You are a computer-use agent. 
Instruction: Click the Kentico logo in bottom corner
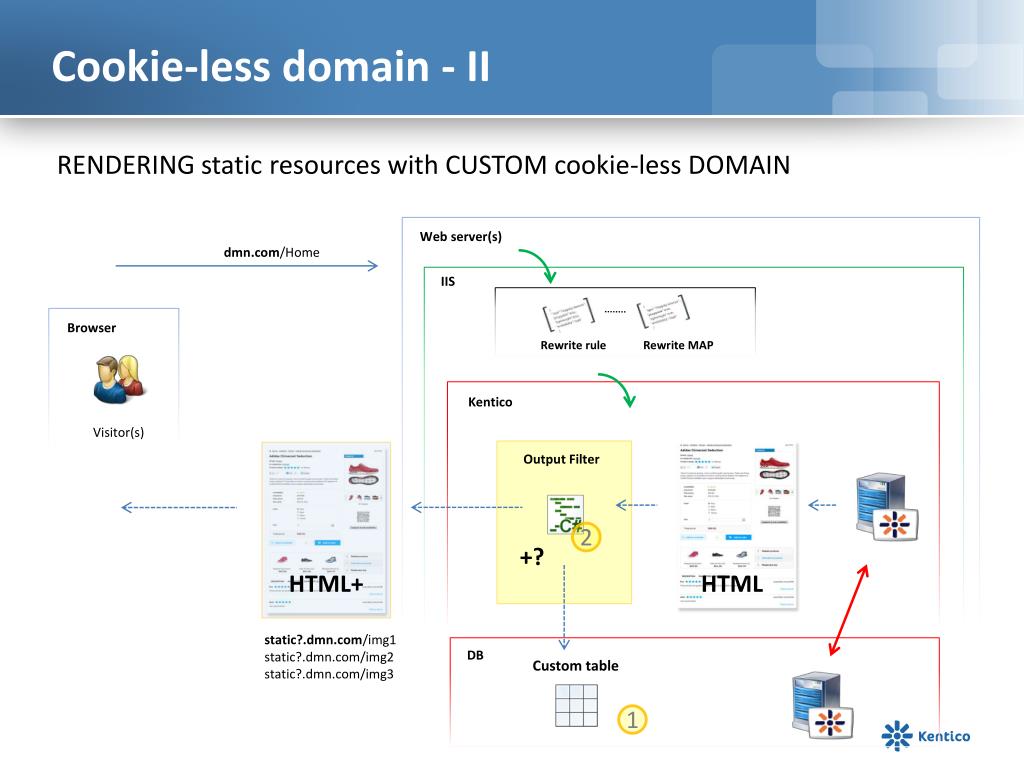pos(925,736)
